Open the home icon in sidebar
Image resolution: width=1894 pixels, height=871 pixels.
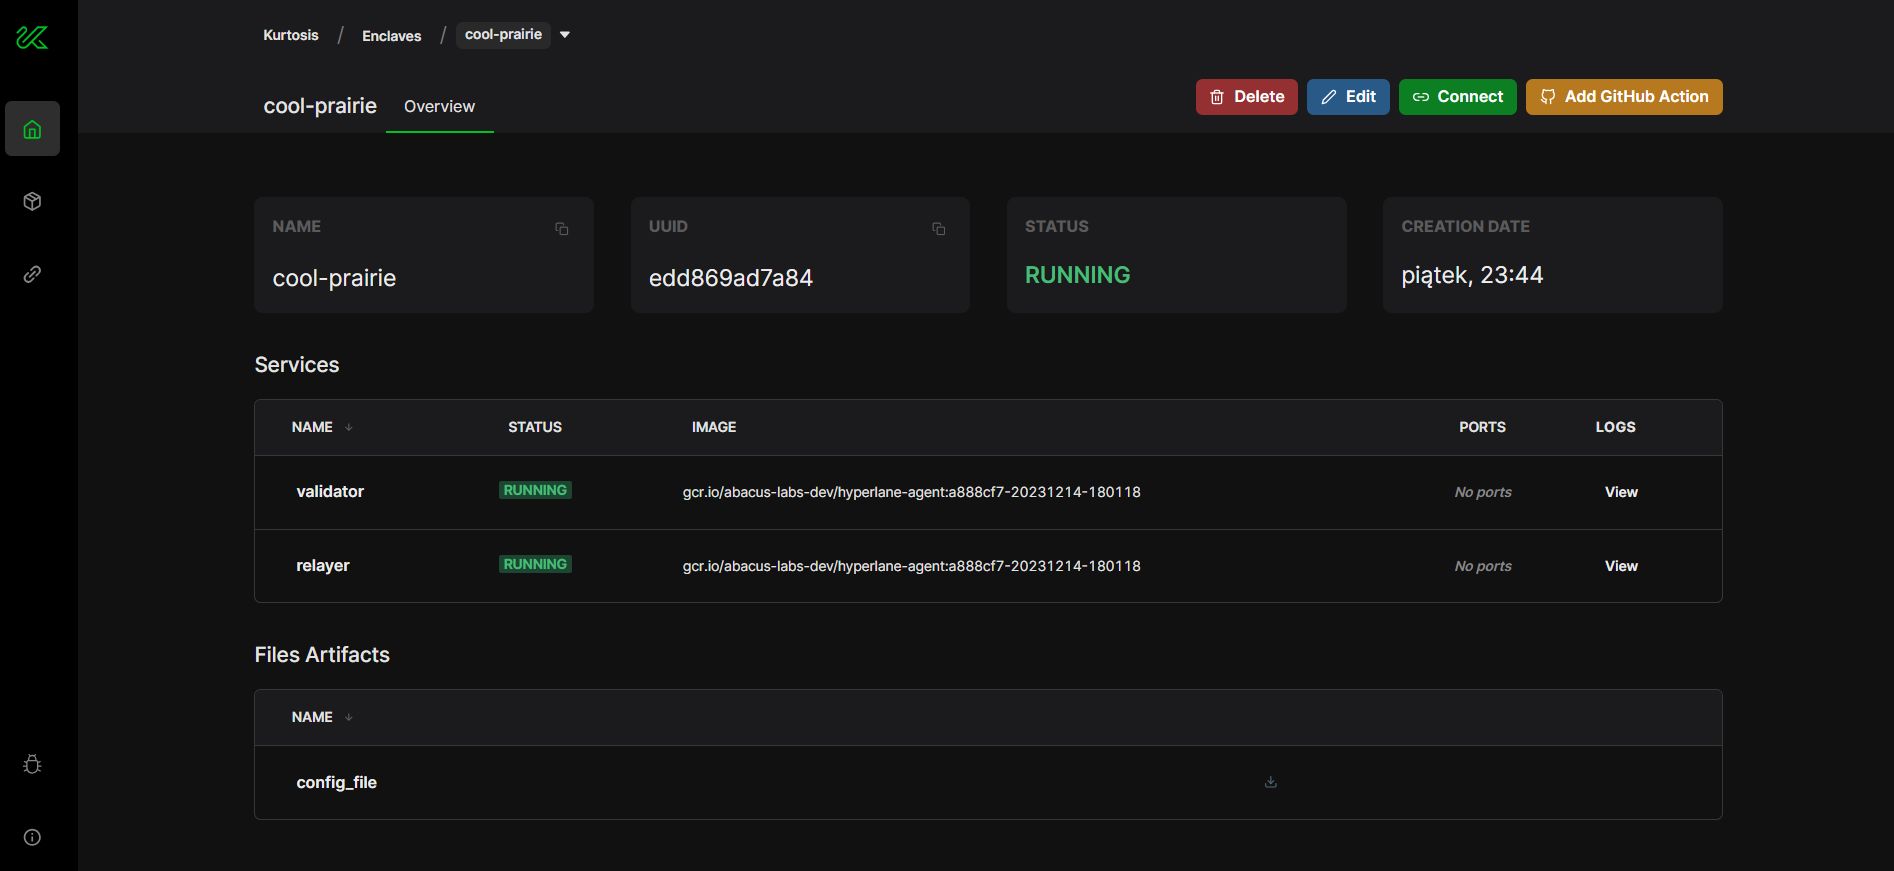click(x=32, y=129)
